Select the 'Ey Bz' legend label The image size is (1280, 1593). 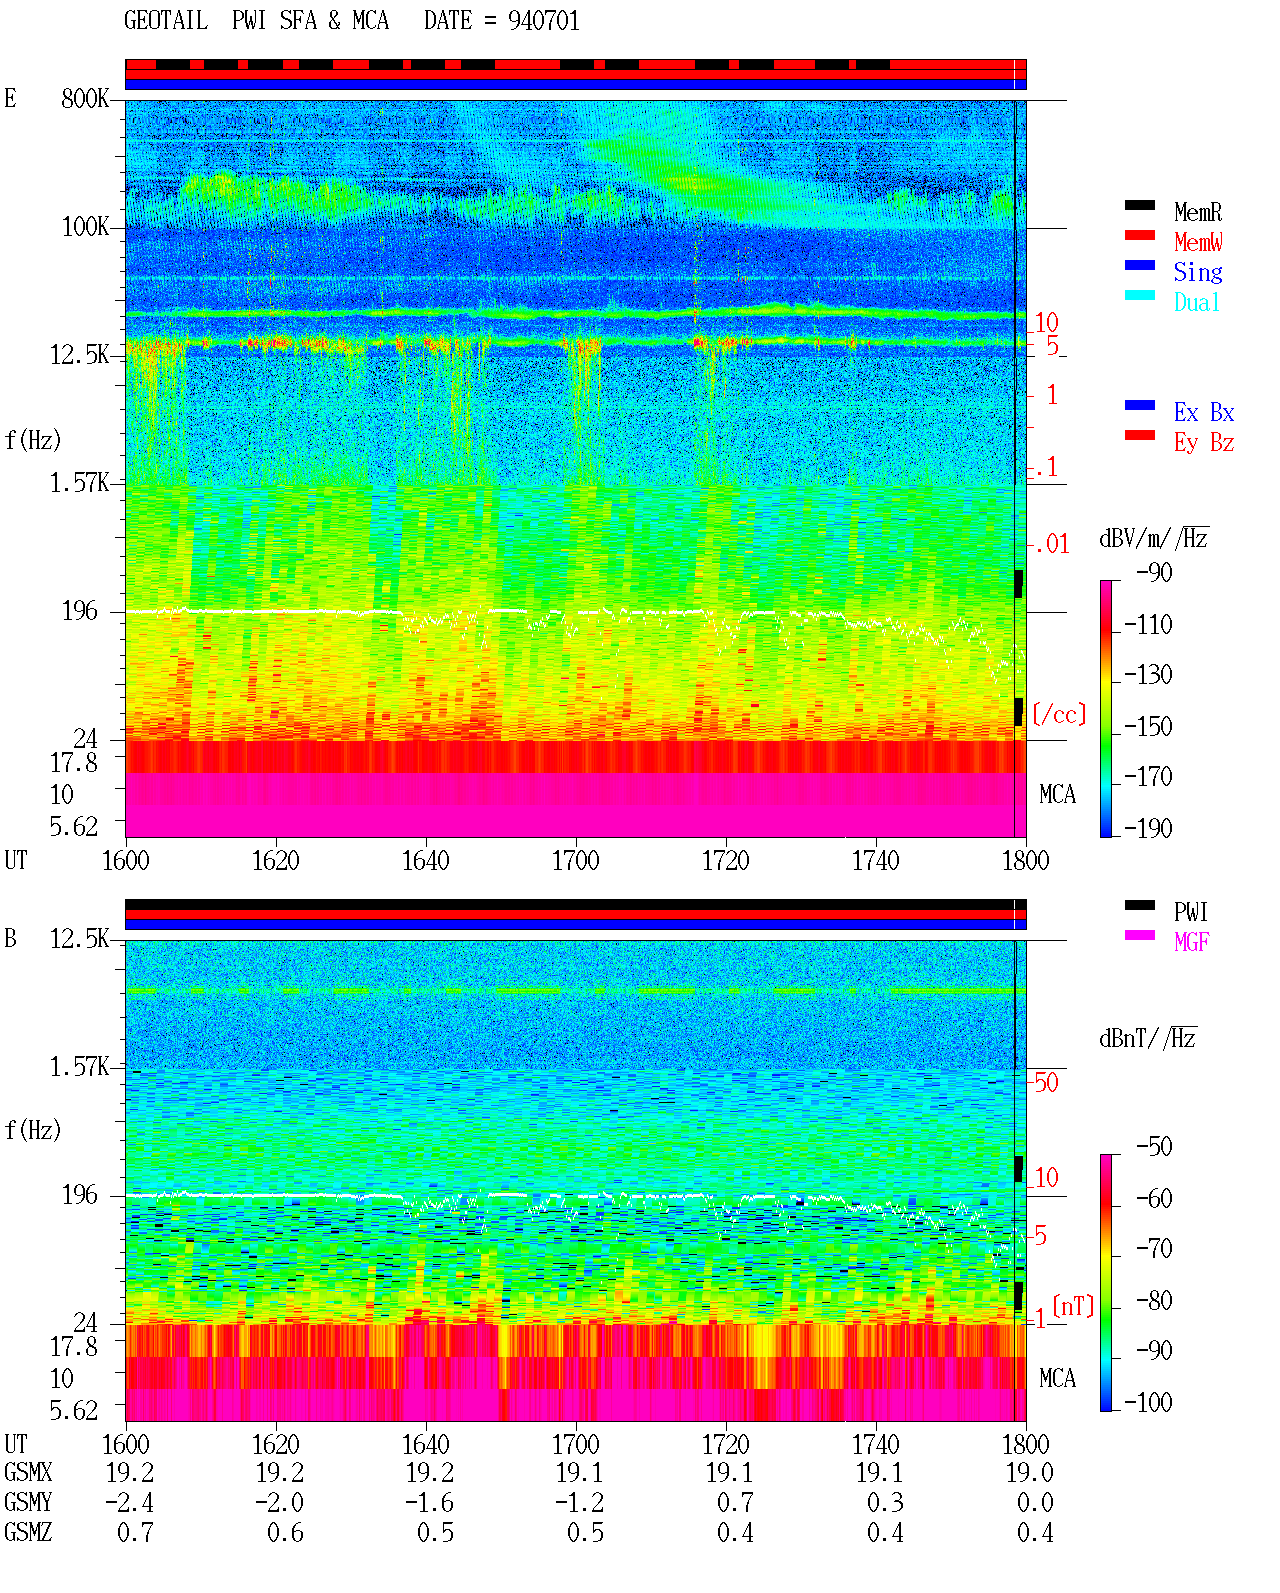[1204, 442]
